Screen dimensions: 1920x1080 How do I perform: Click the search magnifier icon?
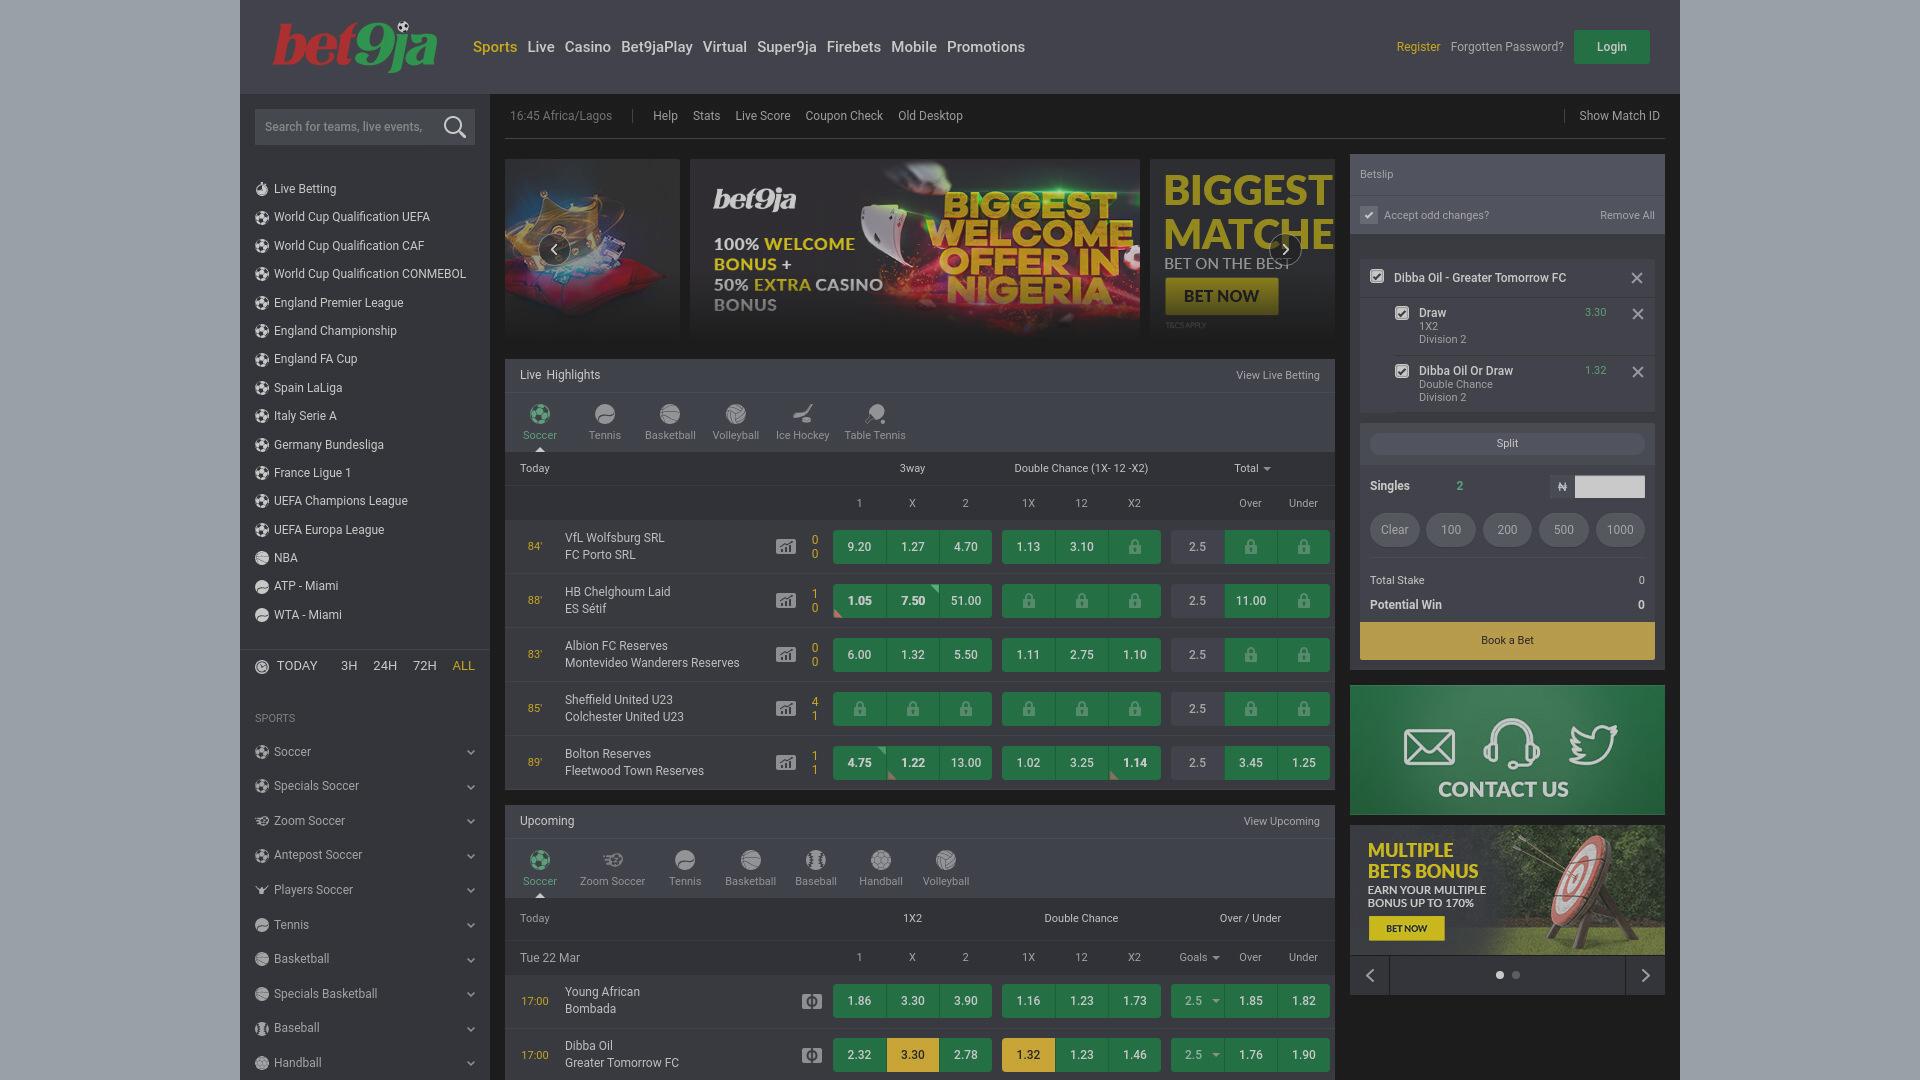455,127
